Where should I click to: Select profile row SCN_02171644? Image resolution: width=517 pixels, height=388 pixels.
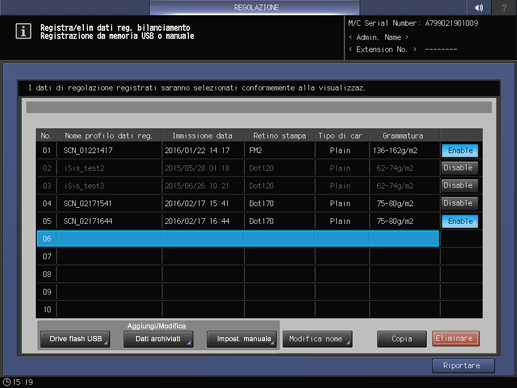pos(238,221)
